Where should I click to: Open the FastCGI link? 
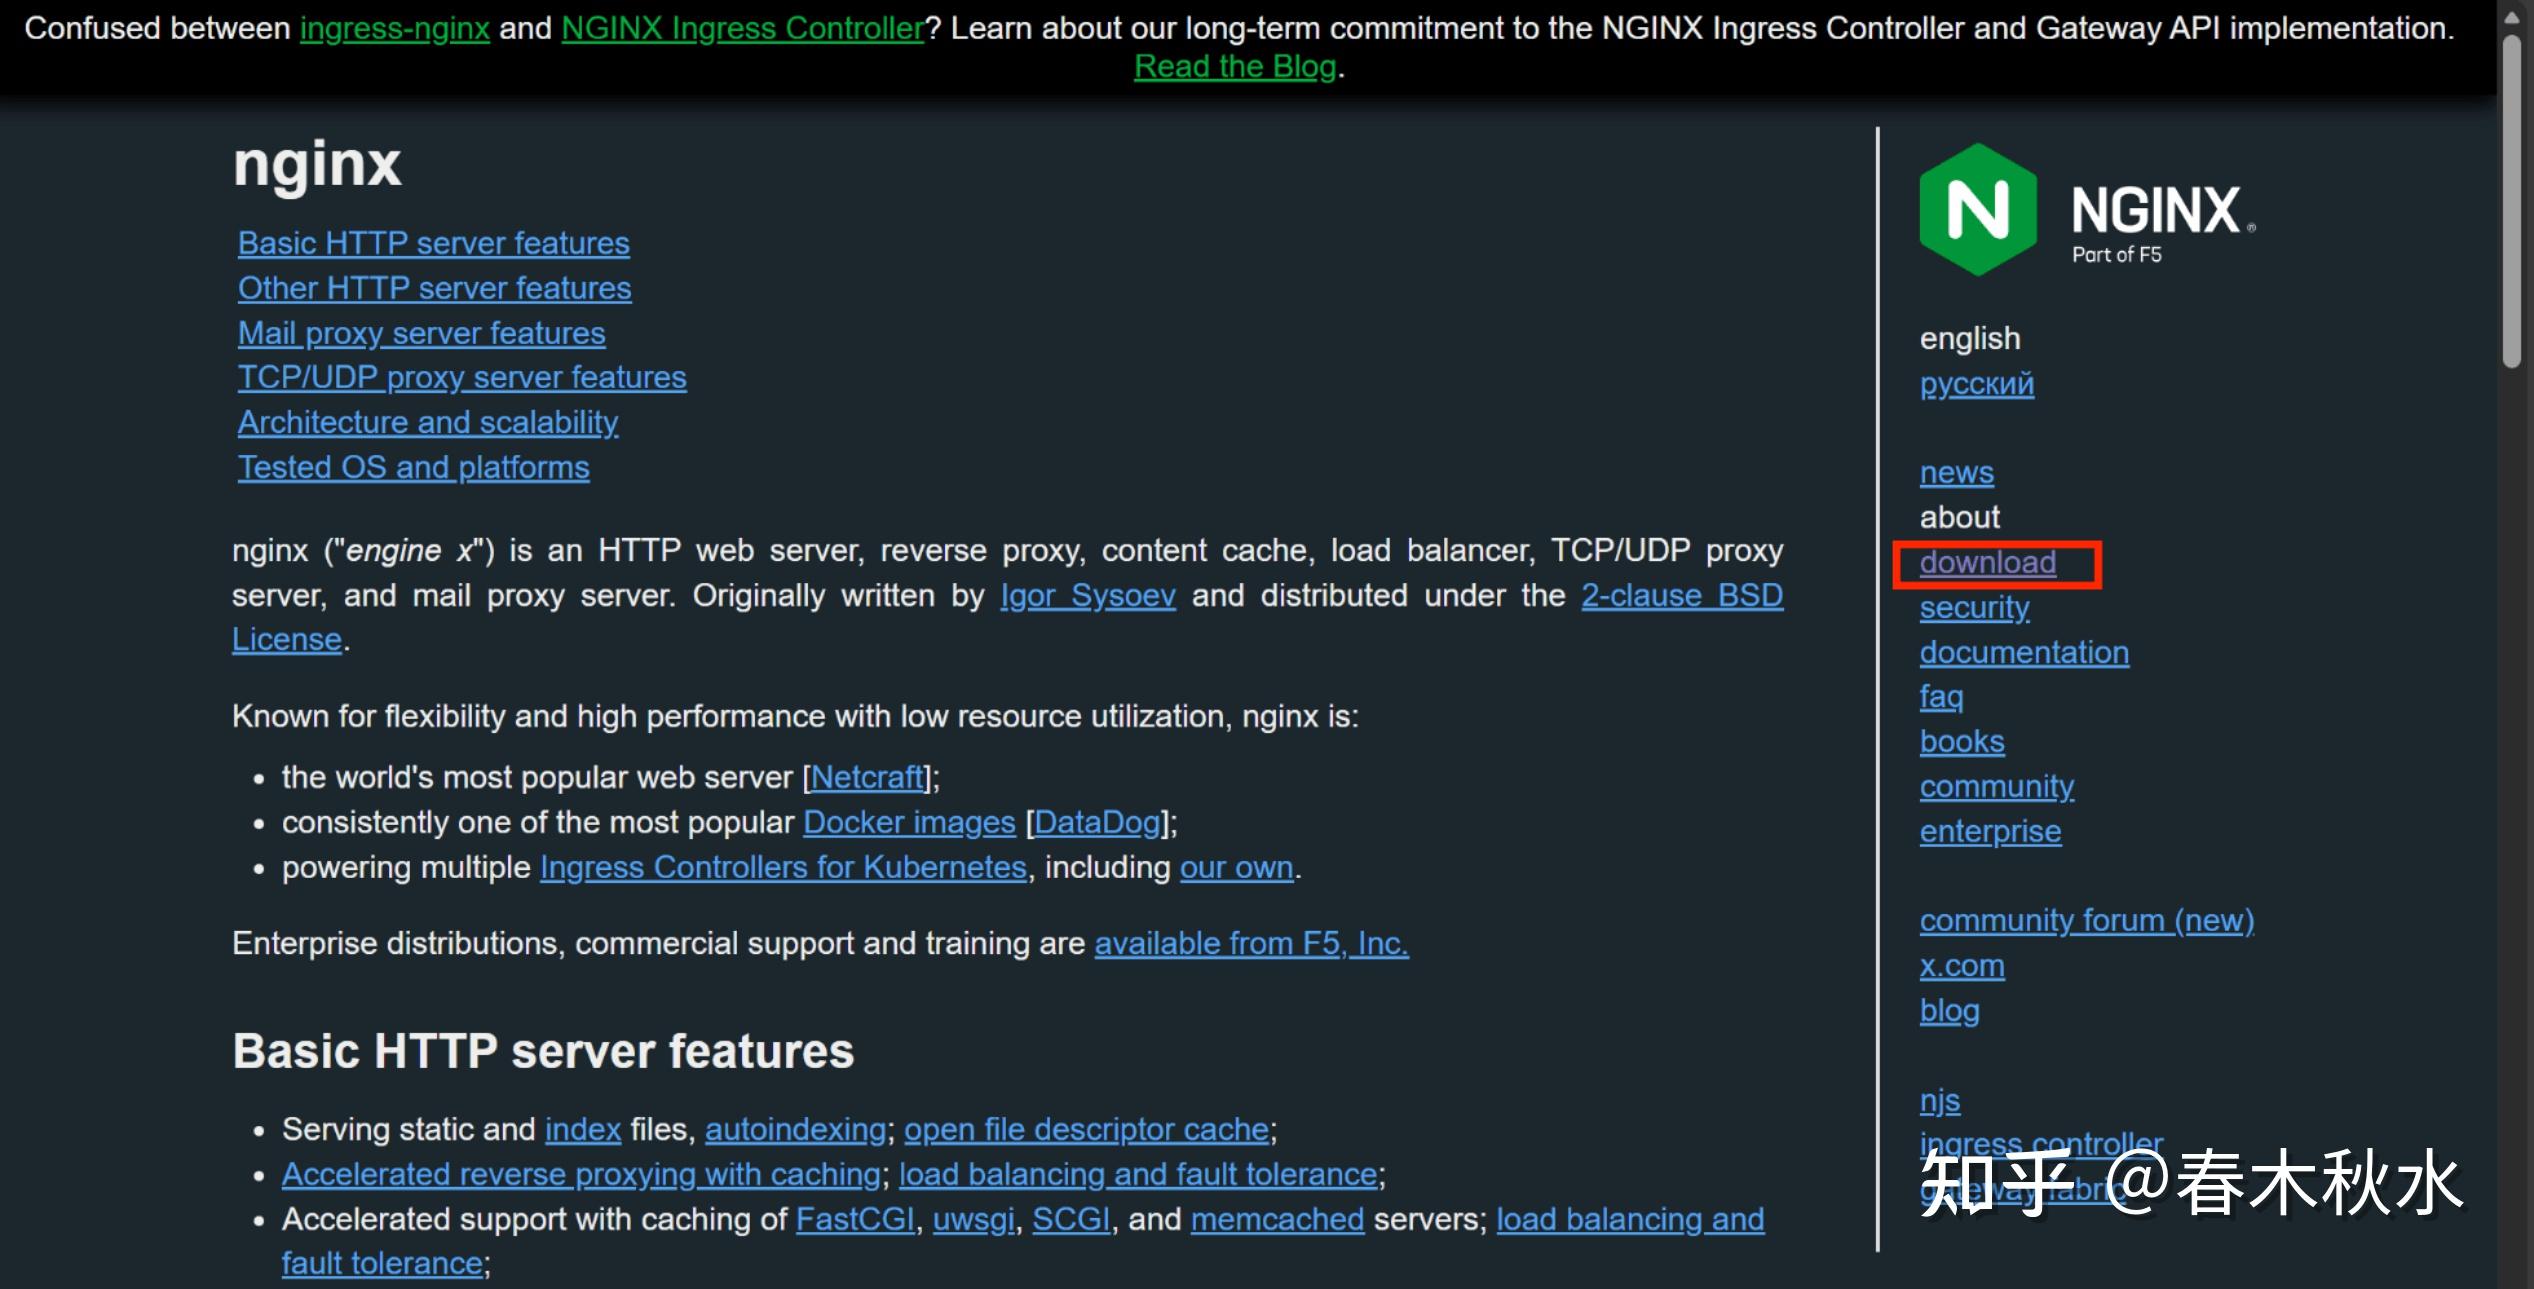point(855,1219)
